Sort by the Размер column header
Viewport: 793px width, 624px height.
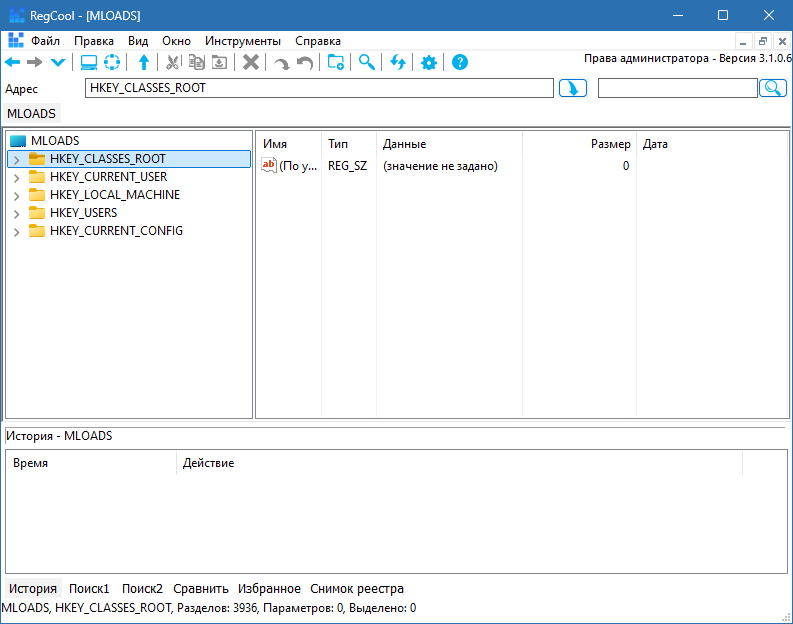coord(579,144)
